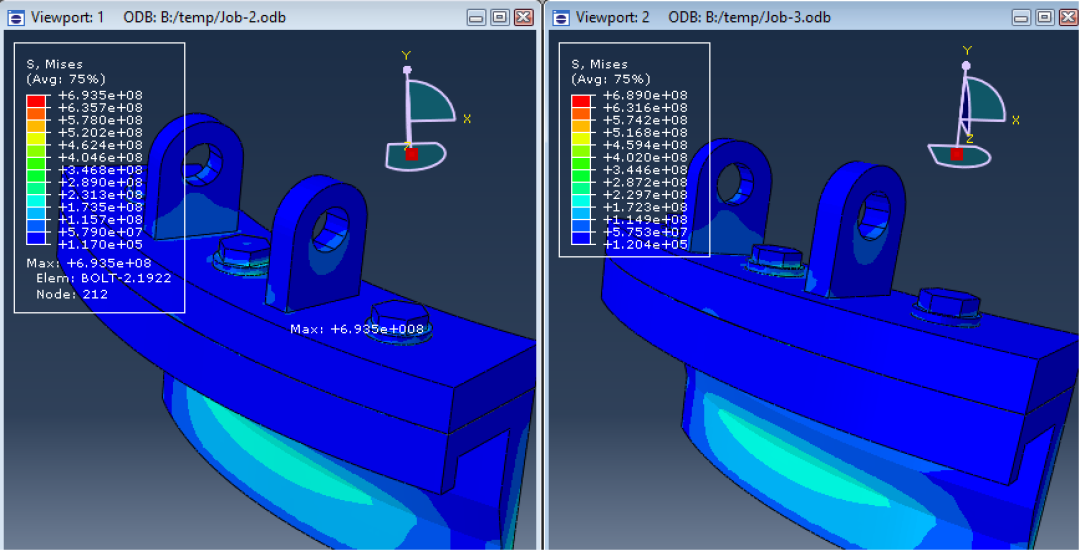Click legend value +6.357e+08
1080x551 pixels.
101,107
